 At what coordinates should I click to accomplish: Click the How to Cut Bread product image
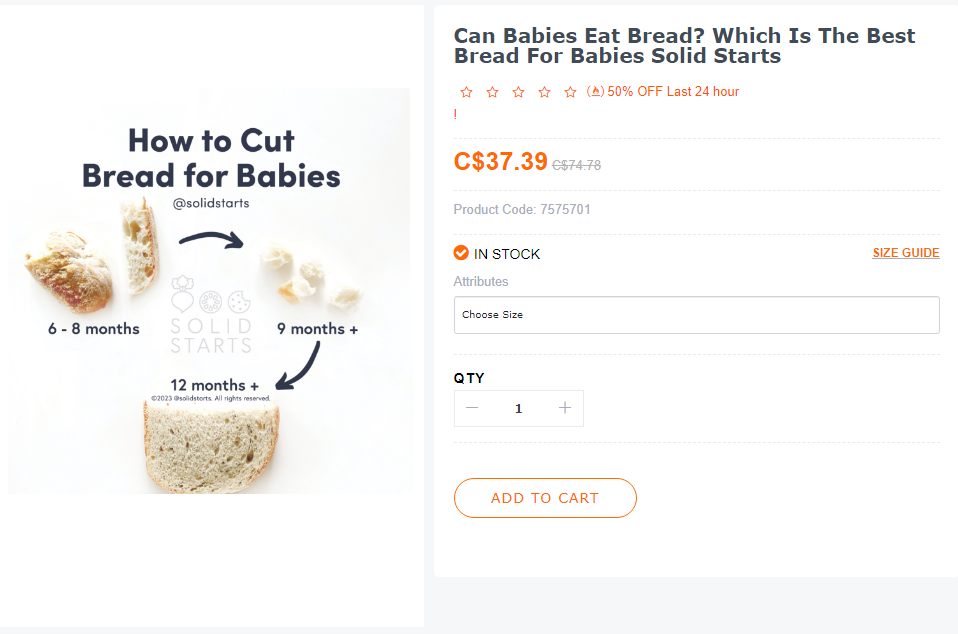pos(209,291)
